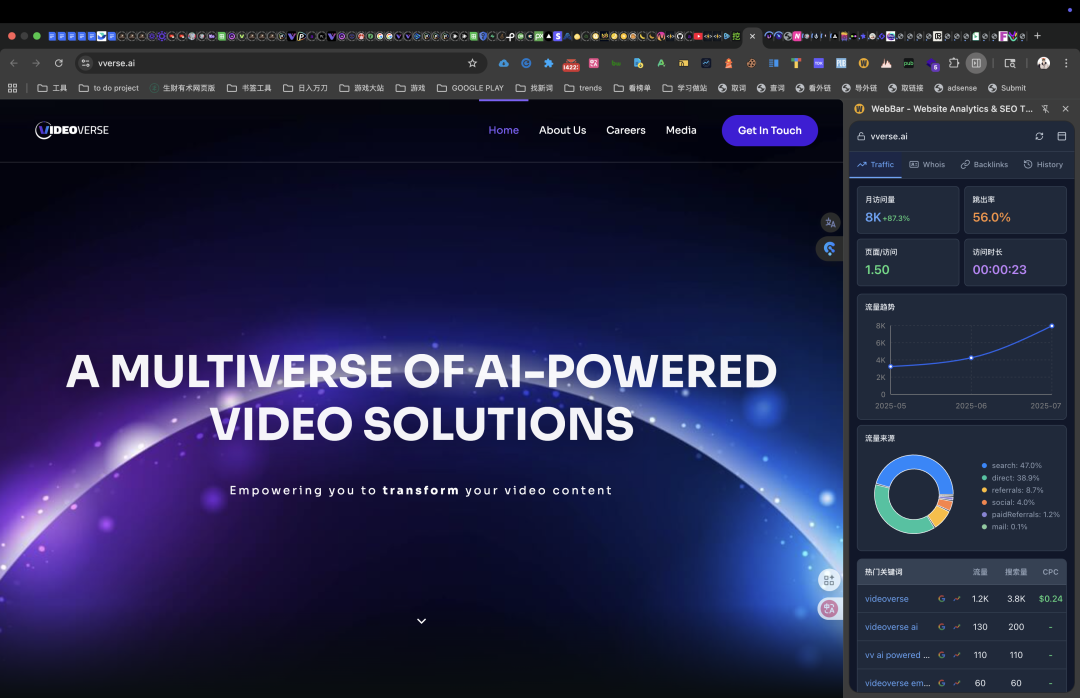
Task: Click trend icon in videoverse ai row
Action: pos(957,627)
